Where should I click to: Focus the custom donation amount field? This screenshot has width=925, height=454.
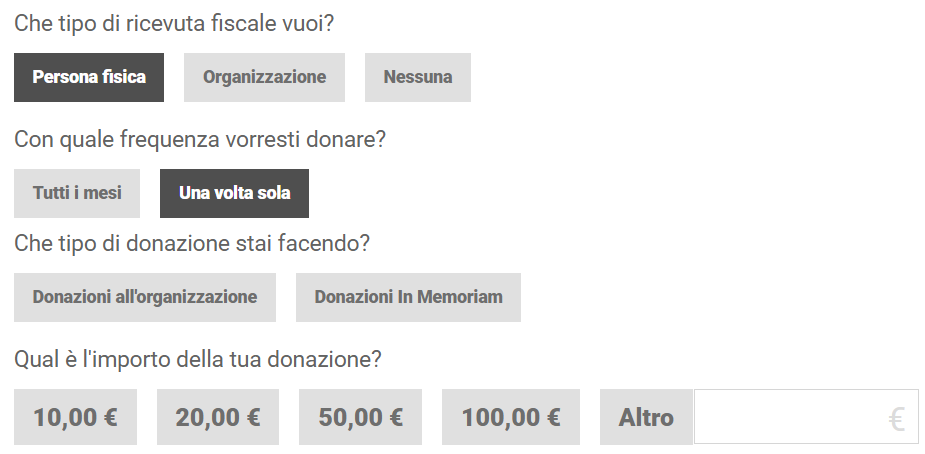click(x=790, y=417)
